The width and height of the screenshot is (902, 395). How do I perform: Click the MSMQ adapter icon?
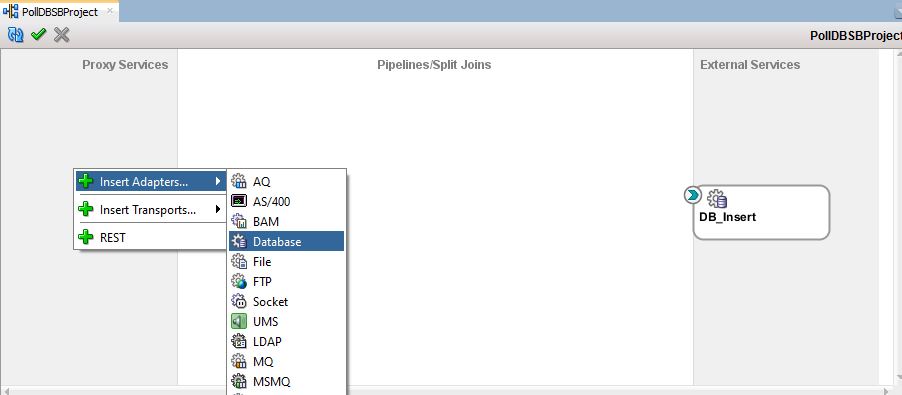point(239,381)
